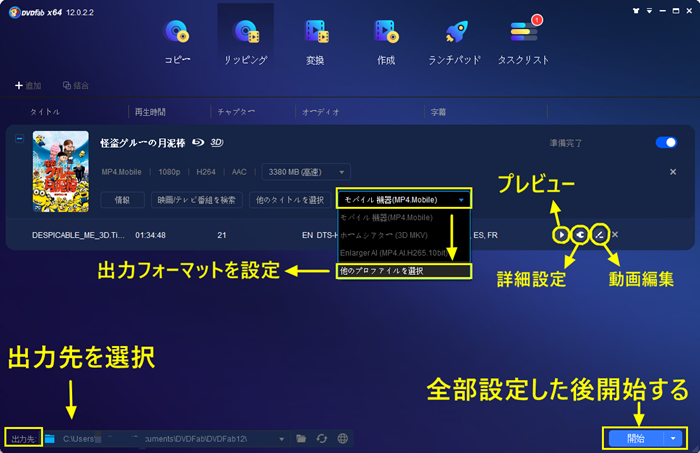Switch to the 変換 (Convert) module
The width and height of the screenshot is (700, 453).
(317, 40)
